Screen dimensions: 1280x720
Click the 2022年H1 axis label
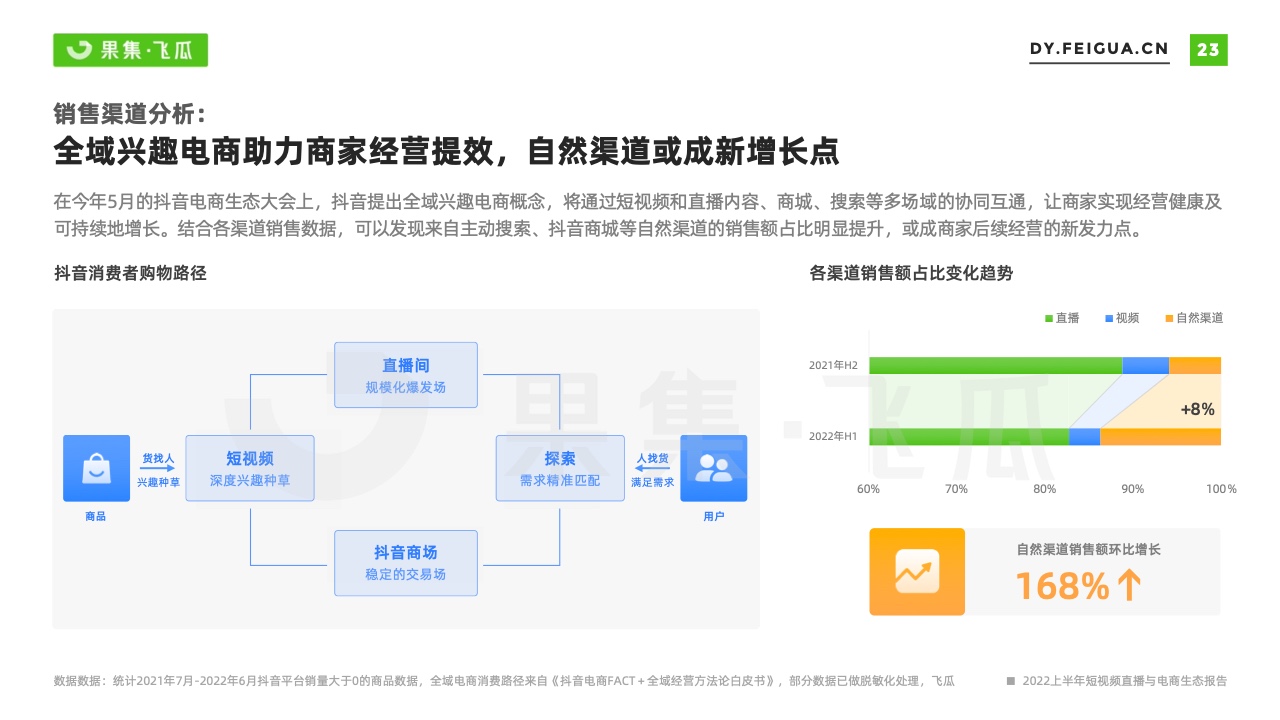834,436
